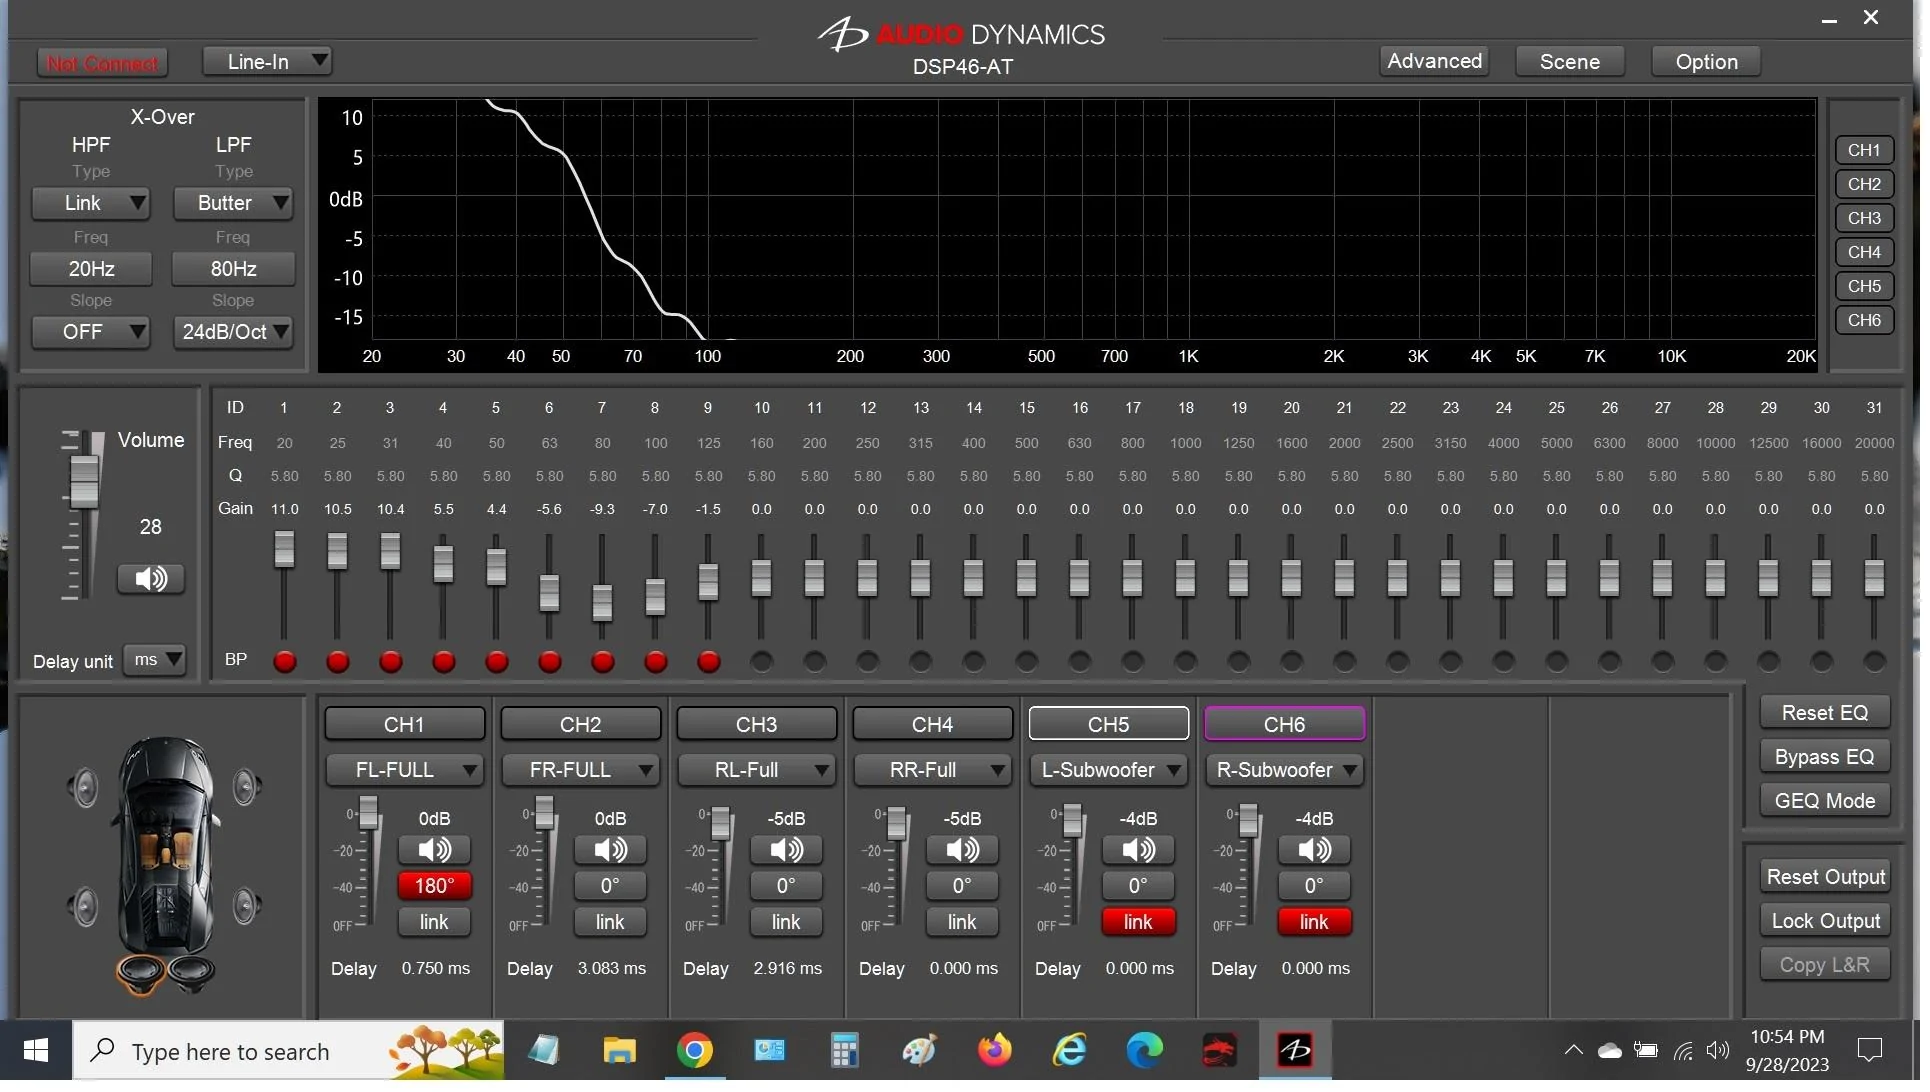Click the LPF Freq 80Hz field

233,269
